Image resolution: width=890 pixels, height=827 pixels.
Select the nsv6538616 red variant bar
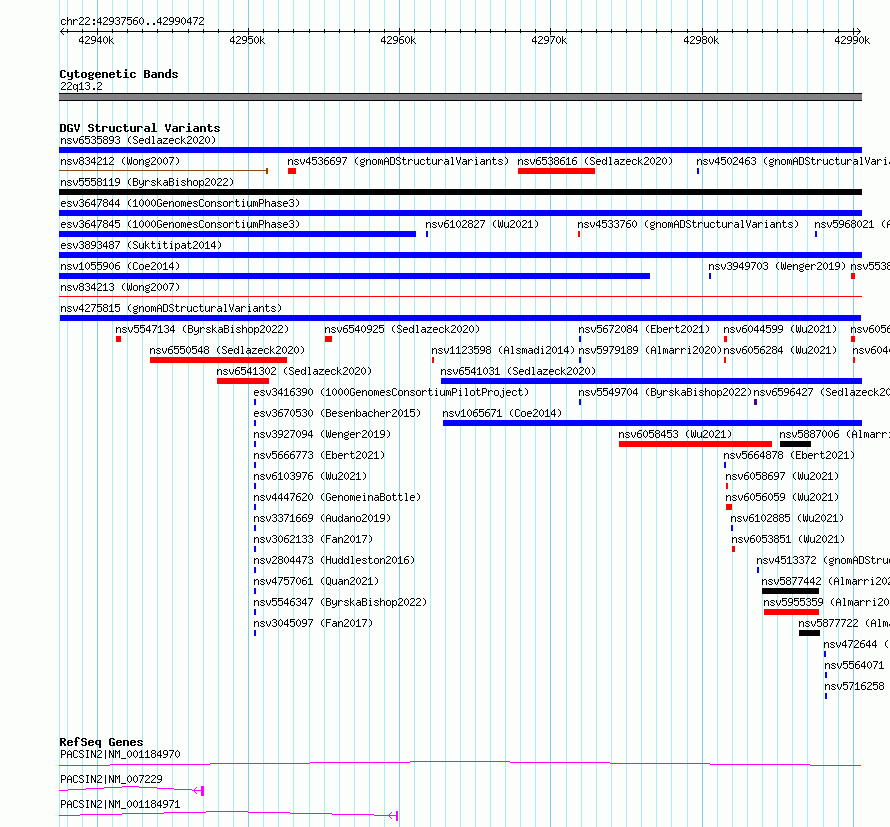[x=556, y=171]
